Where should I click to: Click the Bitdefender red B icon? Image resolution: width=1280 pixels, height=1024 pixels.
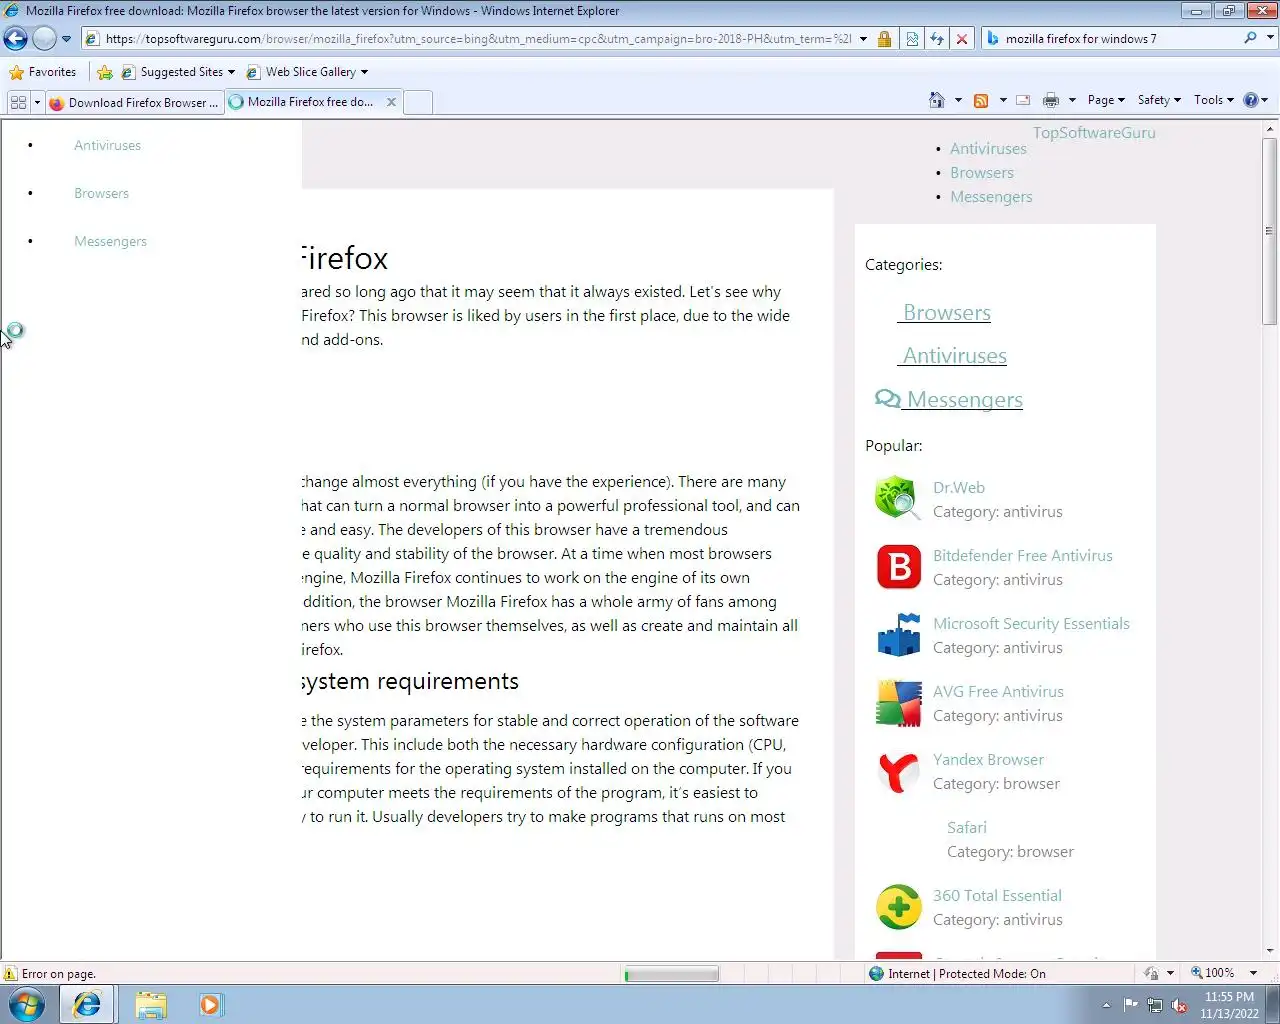[x=898, y=567]
